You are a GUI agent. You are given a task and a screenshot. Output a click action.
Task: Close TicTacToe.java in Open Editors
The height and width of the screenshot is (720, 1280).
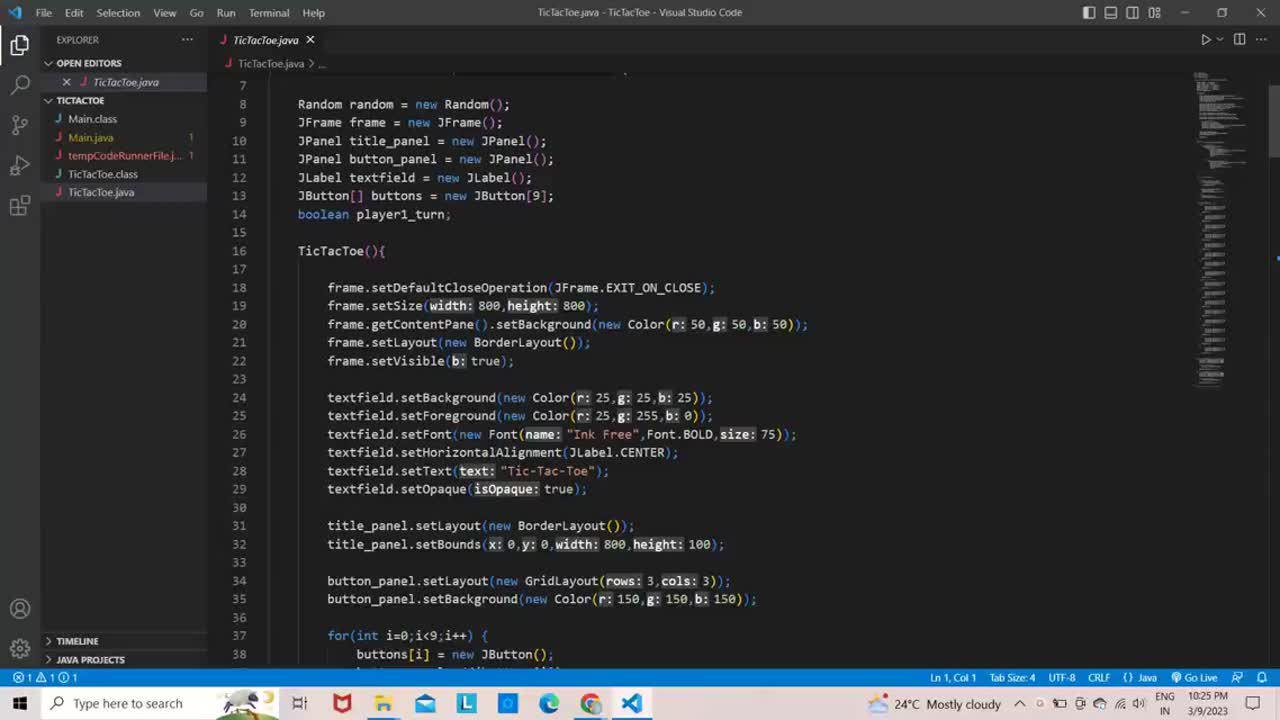(66, 82)
